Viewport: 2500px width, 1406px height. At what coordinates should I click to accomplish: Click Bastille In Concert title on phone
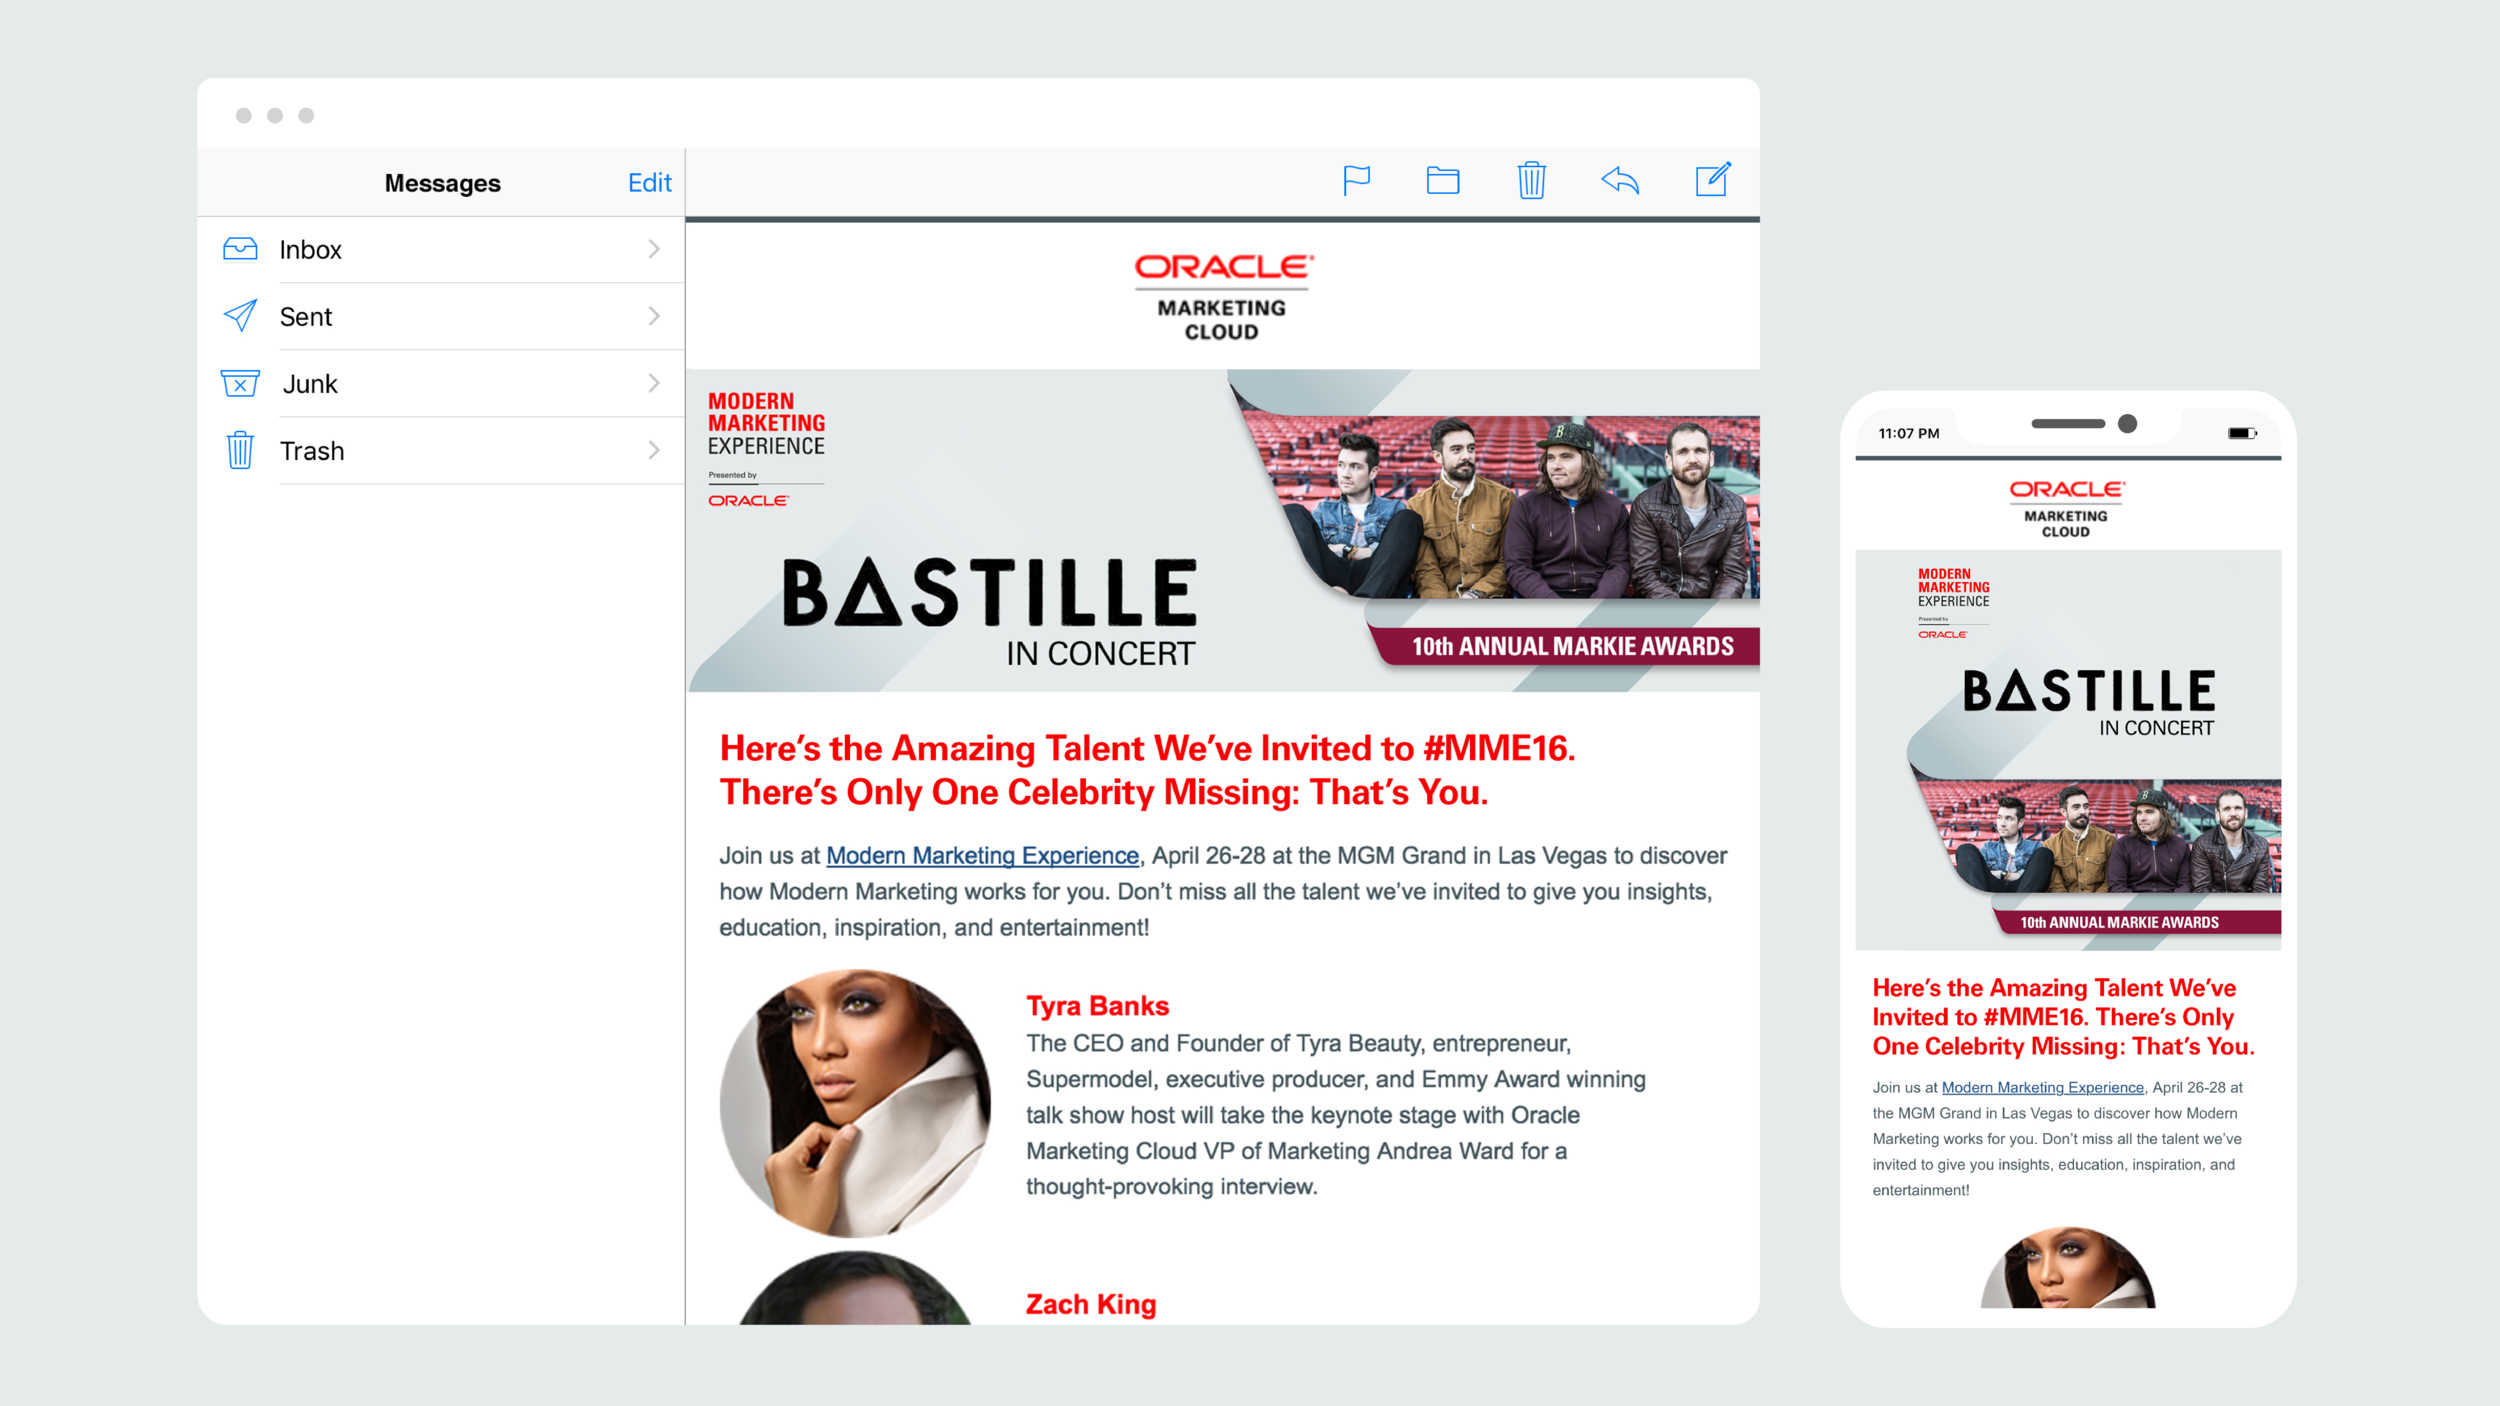pos(2089,704)
